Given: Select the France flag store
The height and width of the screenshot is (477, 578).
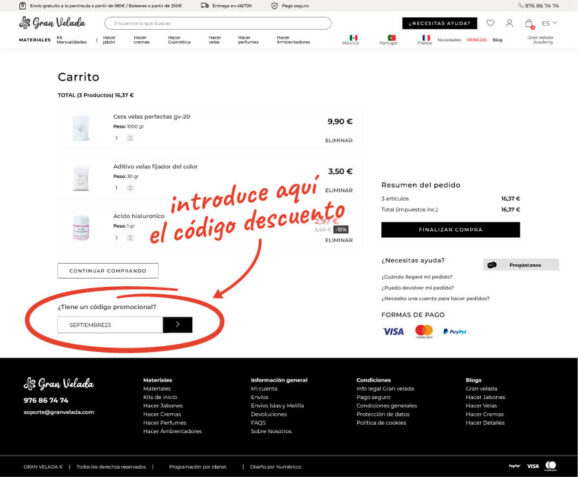Looking at the screenshot, I should (x=426, y=38).
